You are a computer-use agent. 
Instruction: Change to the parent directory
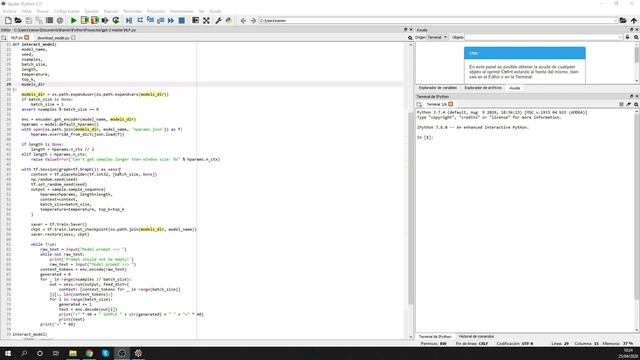[633, 20]
